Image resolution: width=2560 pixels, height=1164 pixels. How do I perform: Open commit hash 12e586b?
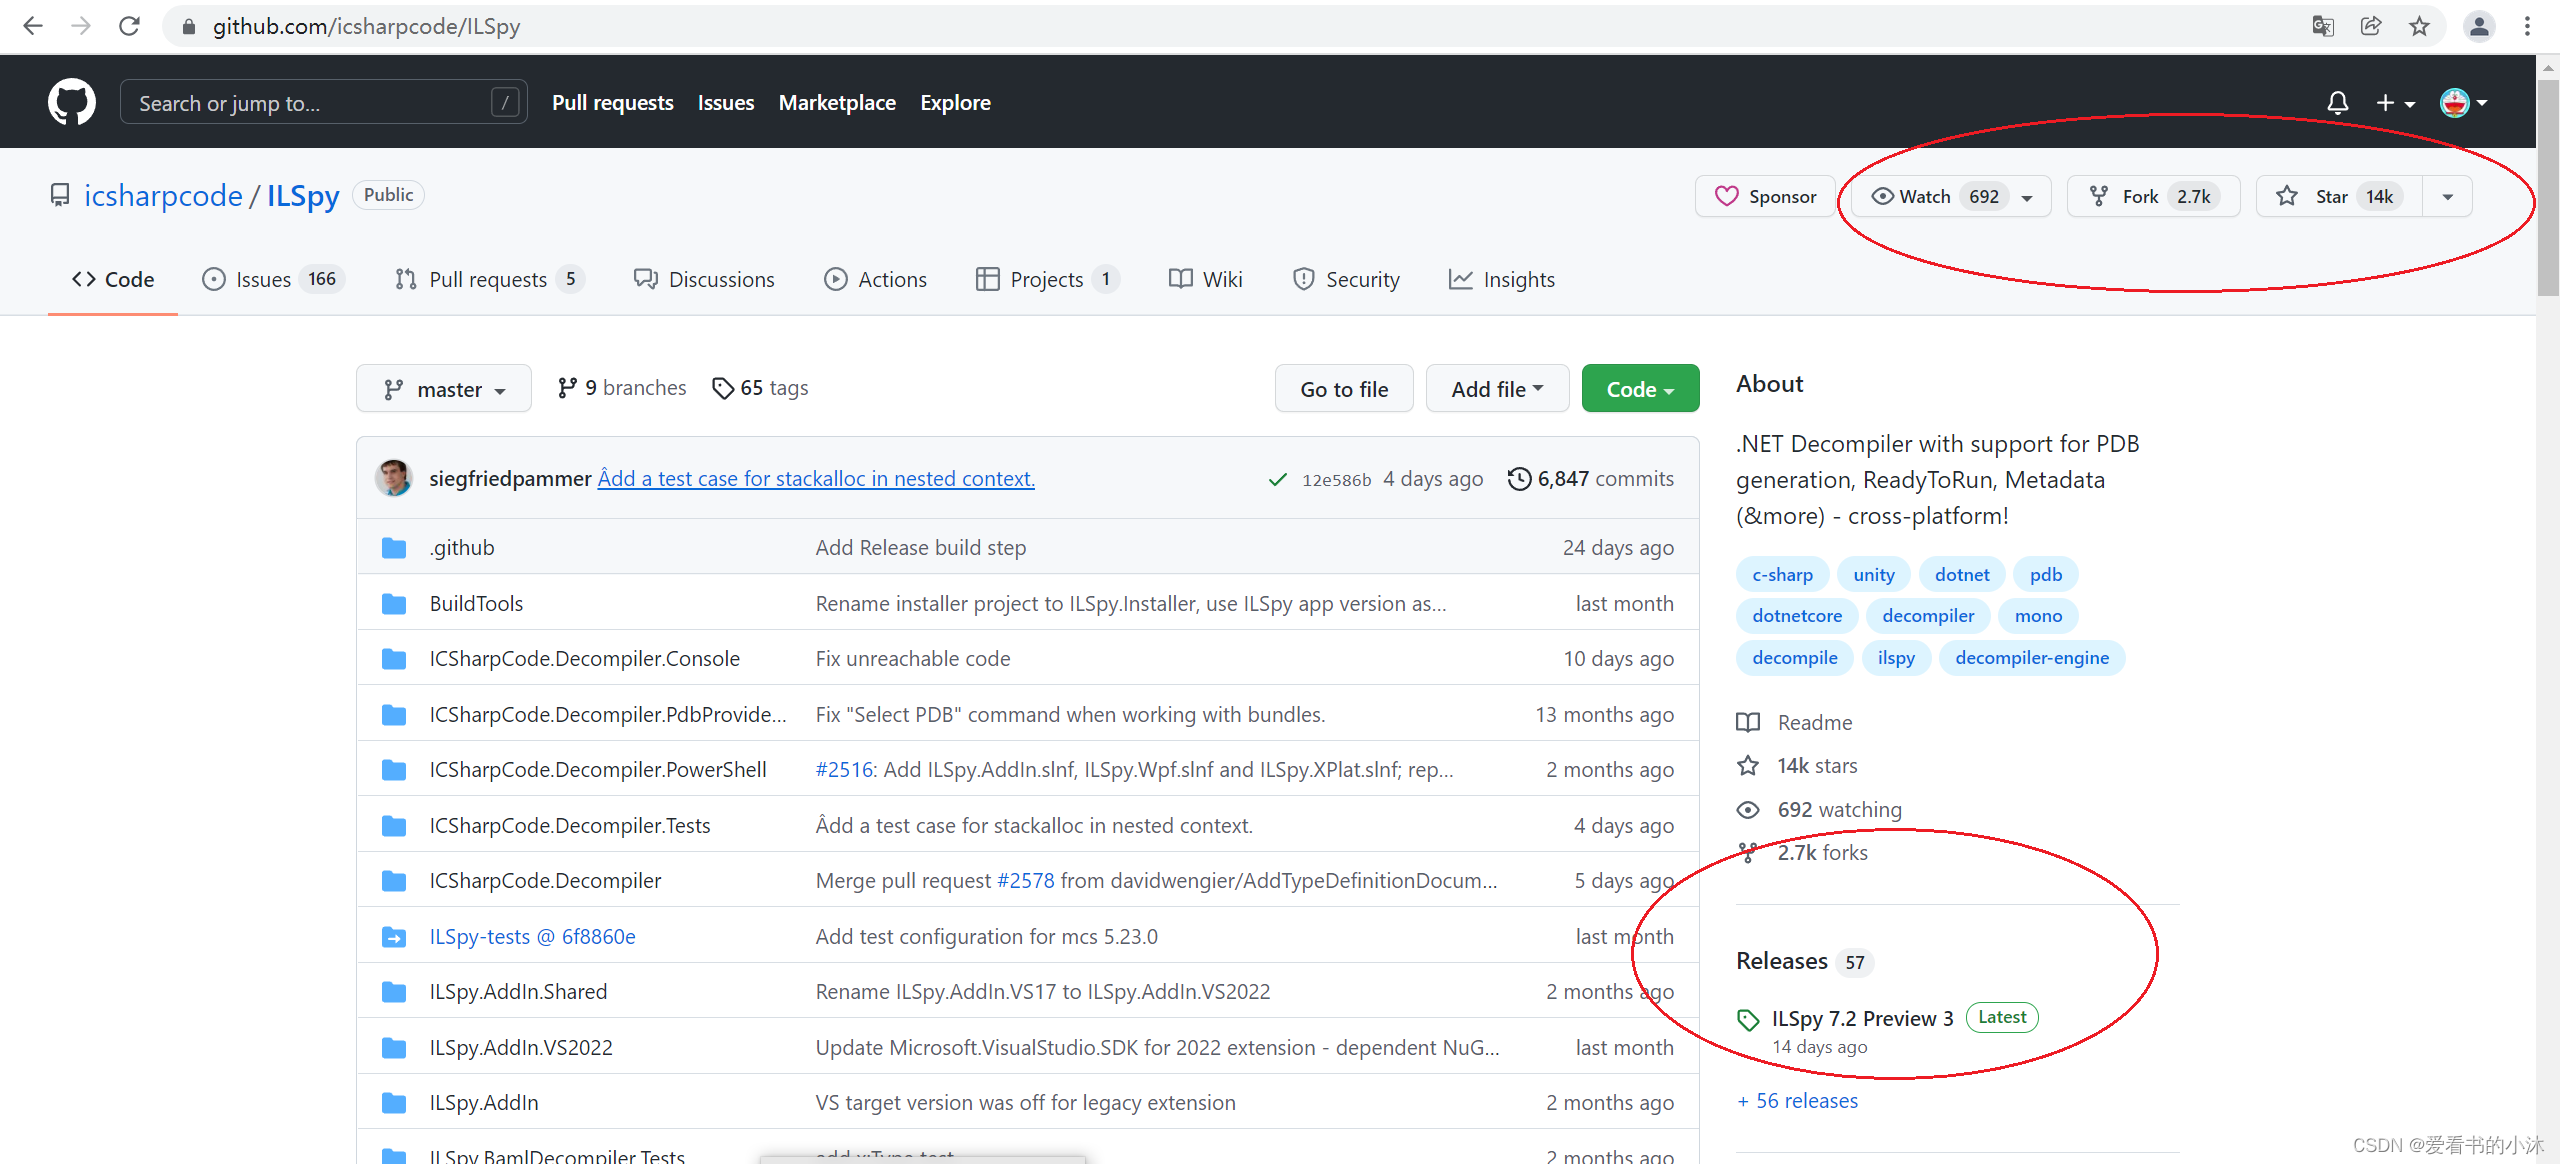(1336, 480)
